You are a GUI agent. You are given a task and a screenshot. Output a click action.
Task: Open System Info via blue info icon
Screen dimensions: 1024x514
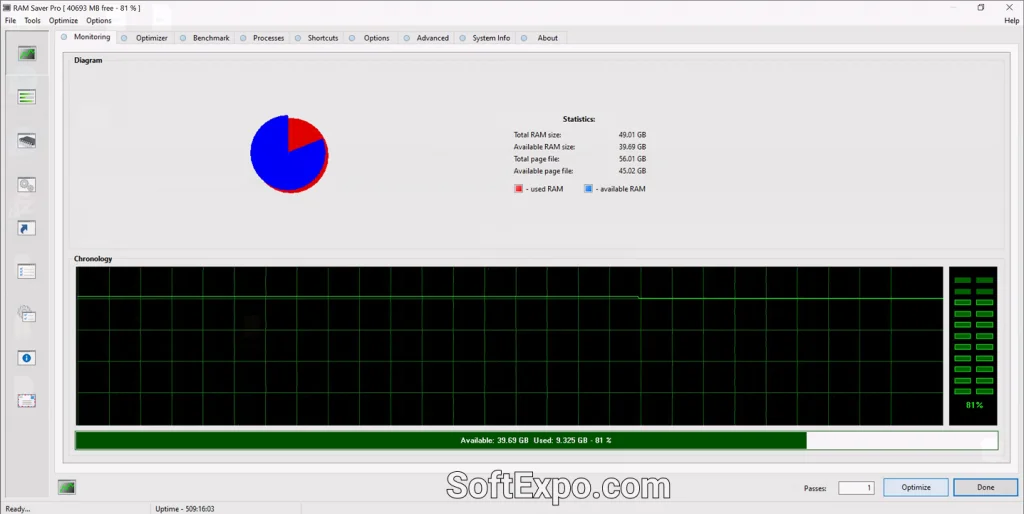27,358
